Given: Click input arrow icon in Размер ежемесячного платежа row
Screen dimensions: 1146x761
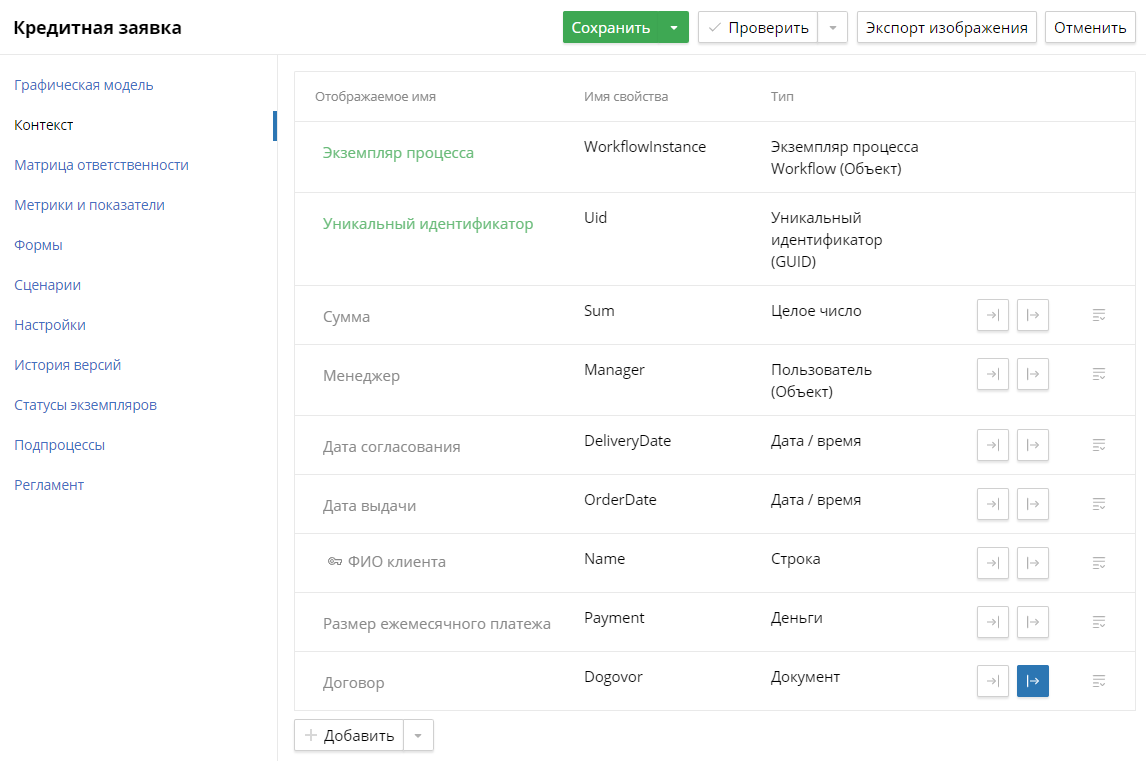Looking at the screenshot, I should [x=992, y=622].
